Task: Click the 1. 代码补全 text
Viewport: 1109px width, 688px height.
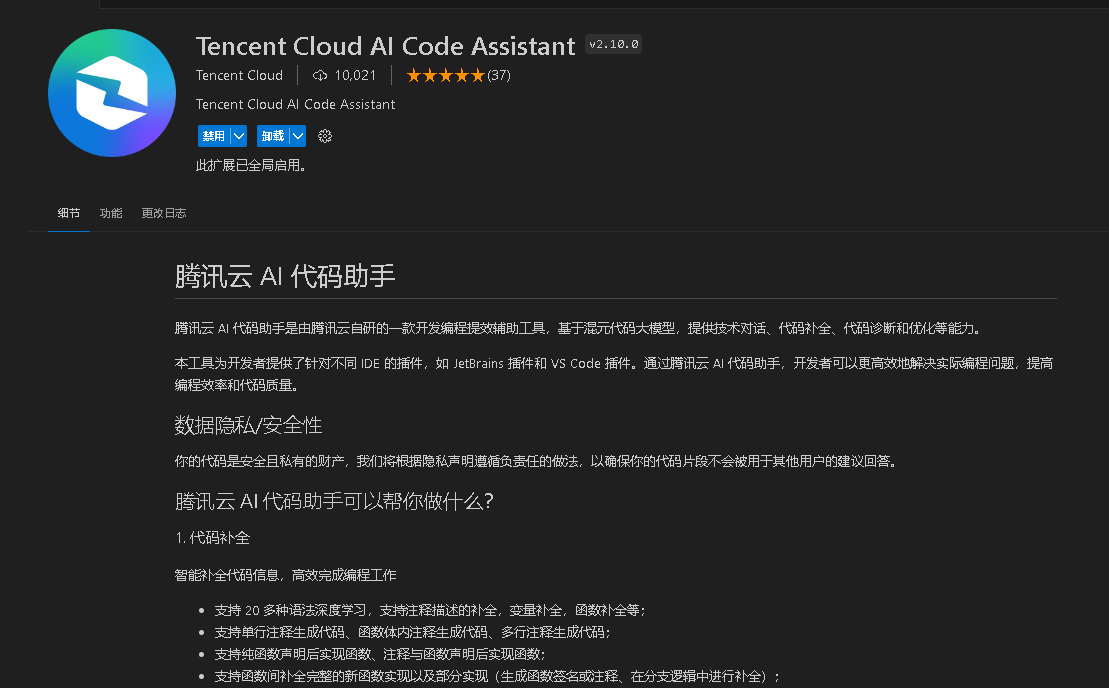Action: point(212,537)
